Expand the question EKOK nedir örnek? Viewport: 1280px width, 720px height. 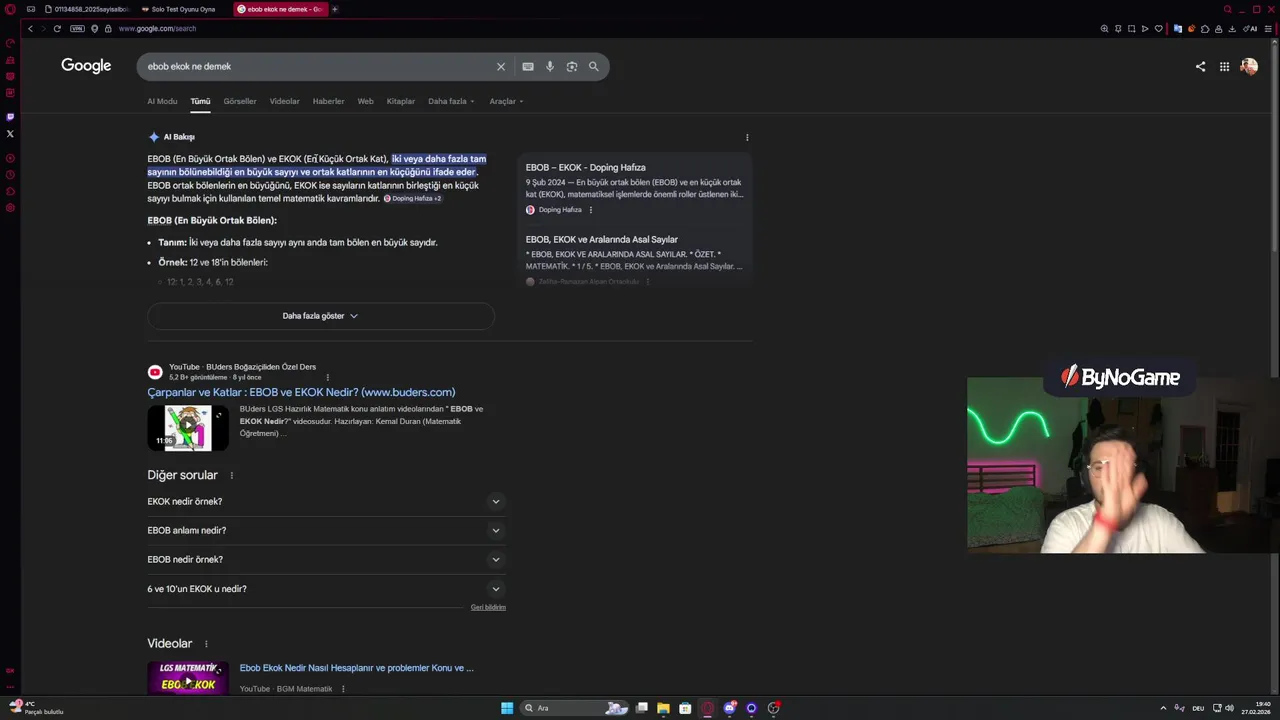(326, 502)
